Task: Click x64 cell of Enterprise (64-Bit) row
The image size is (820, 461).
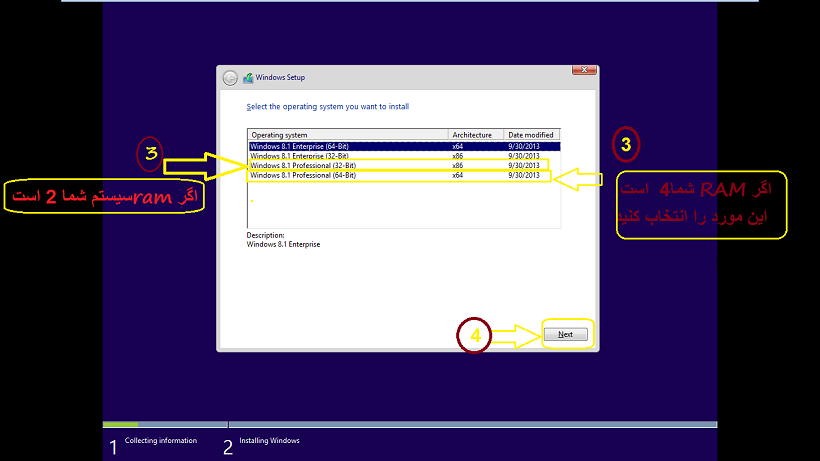Action: [x=458, y=146]
